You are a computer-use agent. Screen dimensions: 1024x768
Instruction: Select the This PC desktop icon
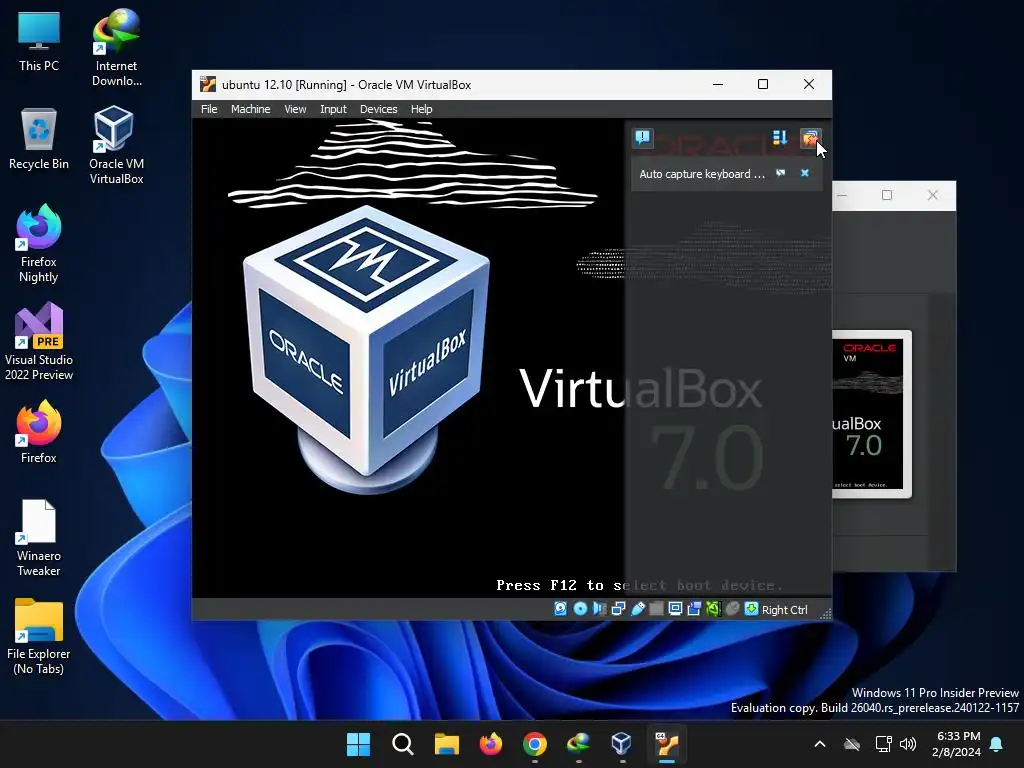point(39,42)
